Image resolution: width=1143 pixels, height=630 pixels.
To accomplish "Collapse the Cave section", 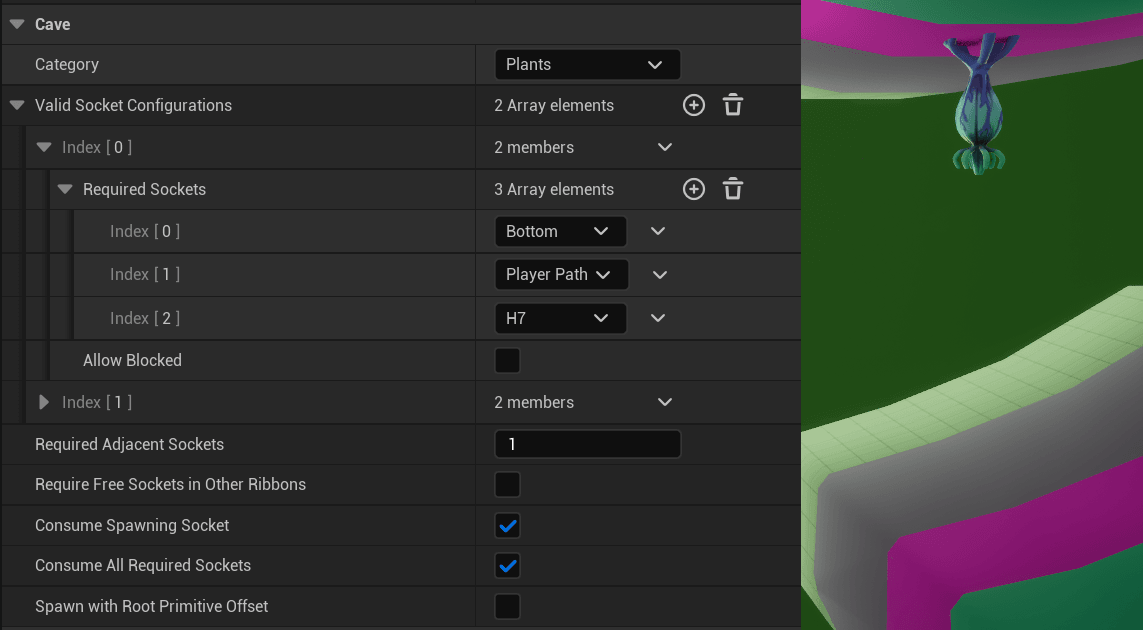I will pyautogui.click(x=17, y=24).
